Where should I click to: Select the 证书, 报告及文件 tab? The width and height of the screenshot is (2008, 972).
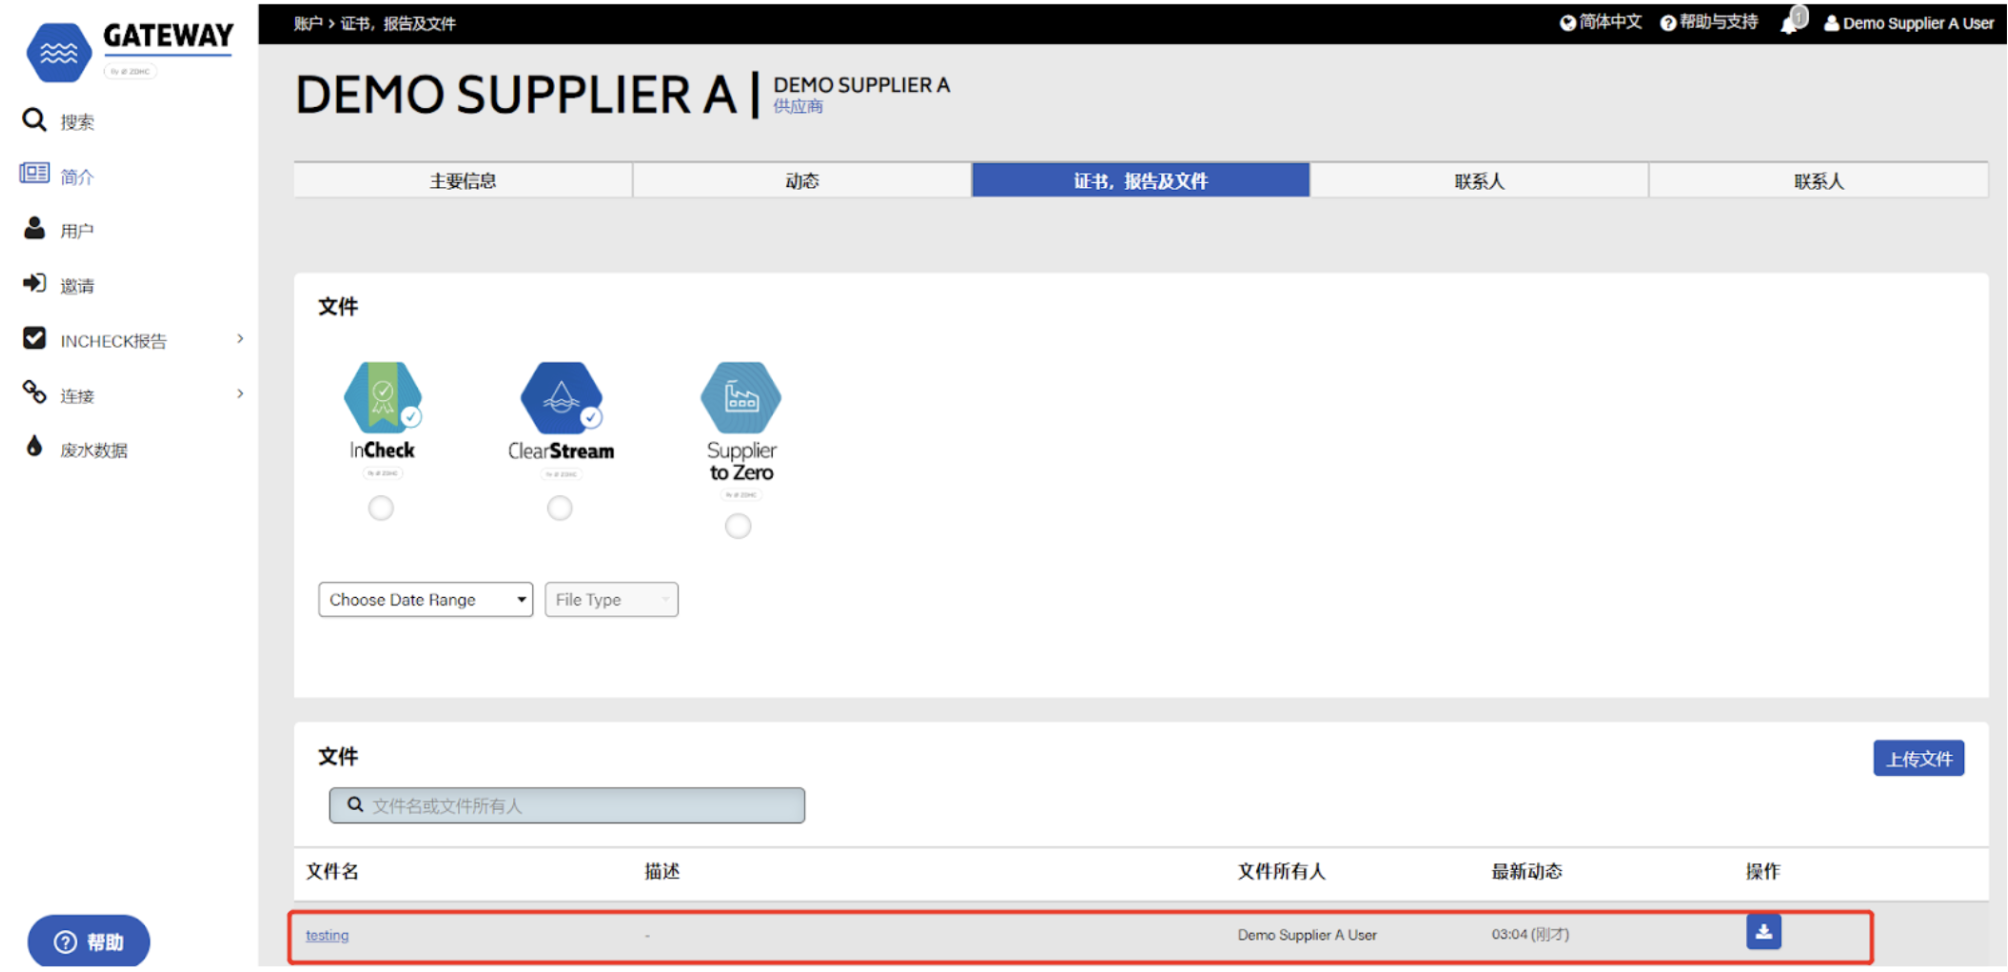1141,181
